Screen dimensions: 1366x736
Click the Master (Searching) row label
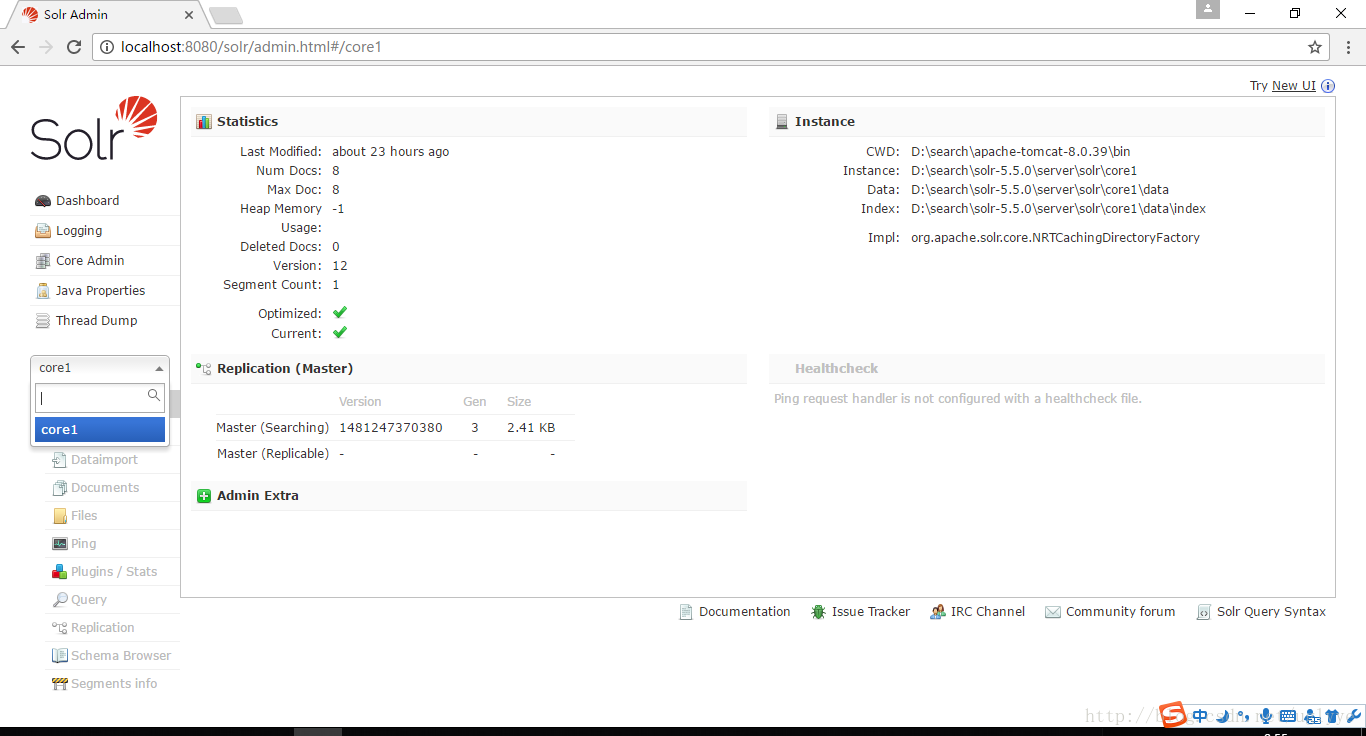tap(272, 428)
